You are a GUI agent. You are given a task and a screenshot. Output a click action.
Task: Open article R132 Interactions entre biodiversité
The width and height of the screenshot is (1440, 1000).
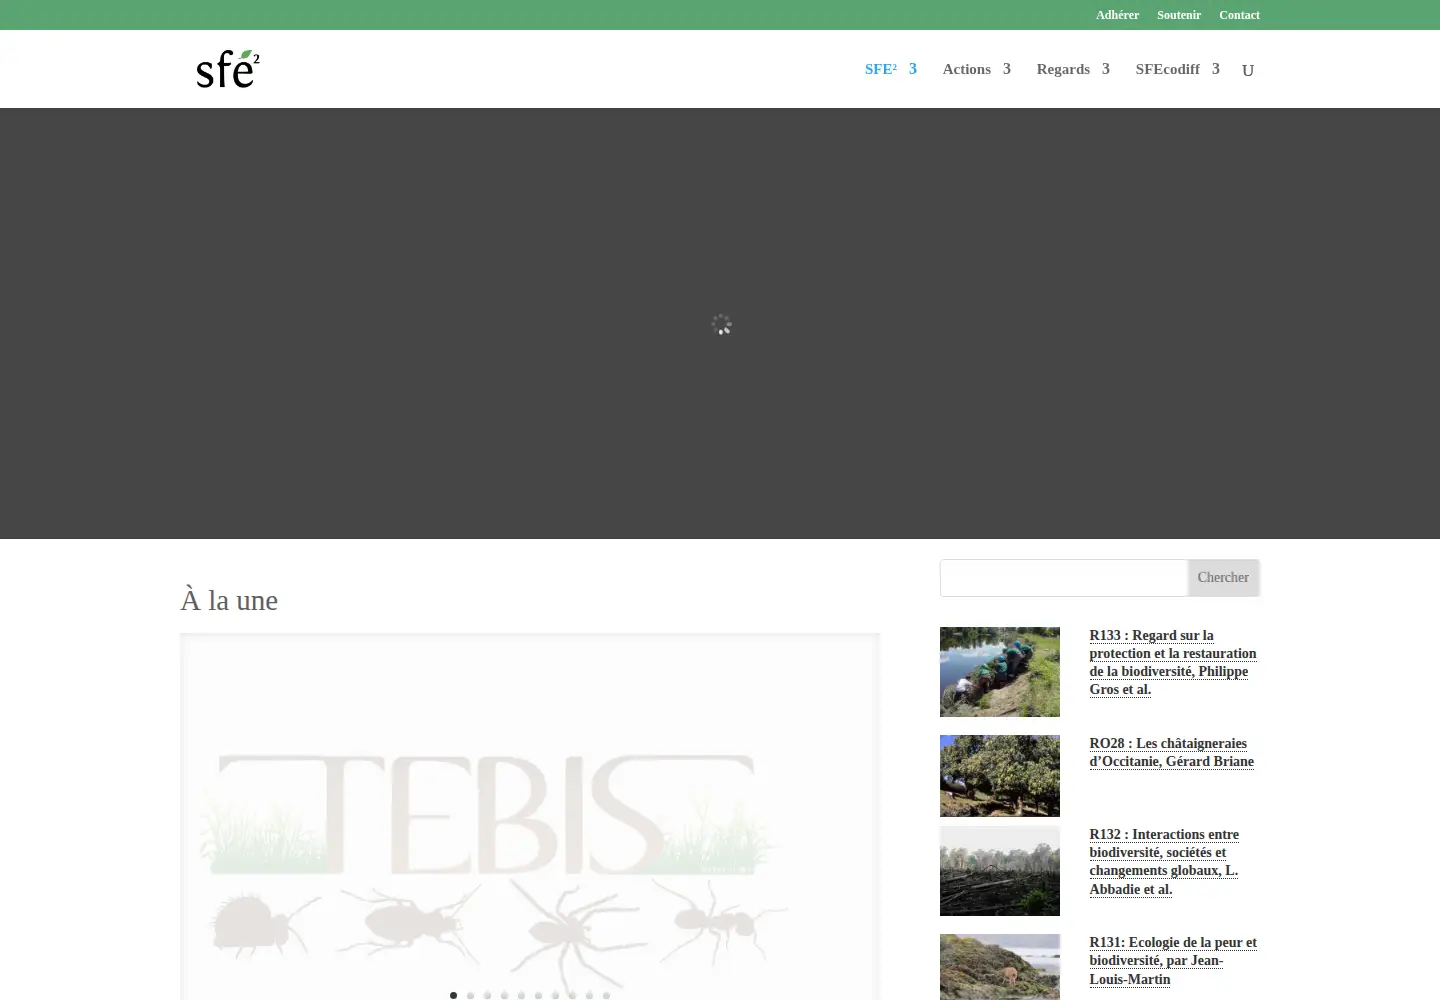click(1164, 861)
